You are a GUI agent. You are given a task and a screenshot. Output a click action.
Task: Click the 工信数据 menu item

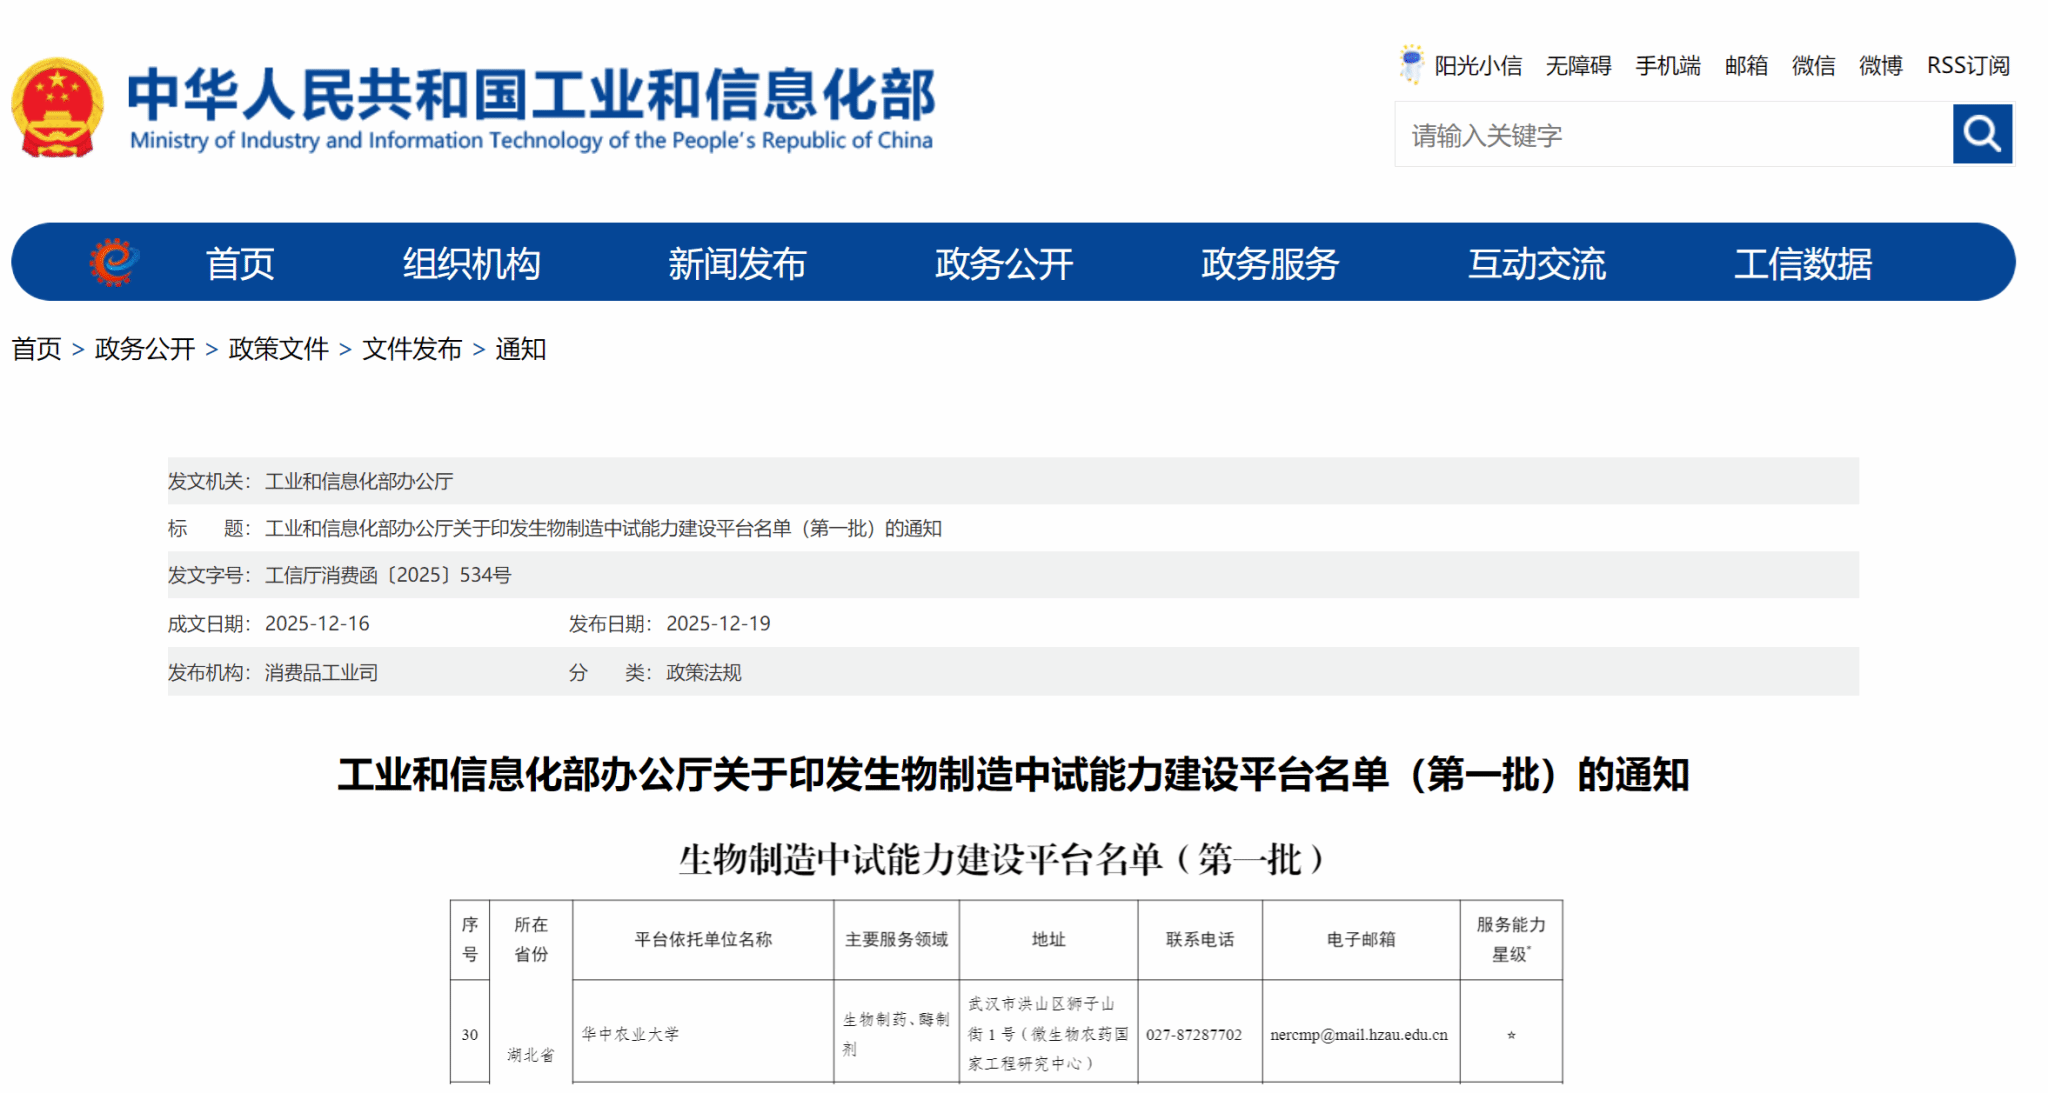click(x=1804, y=263)
